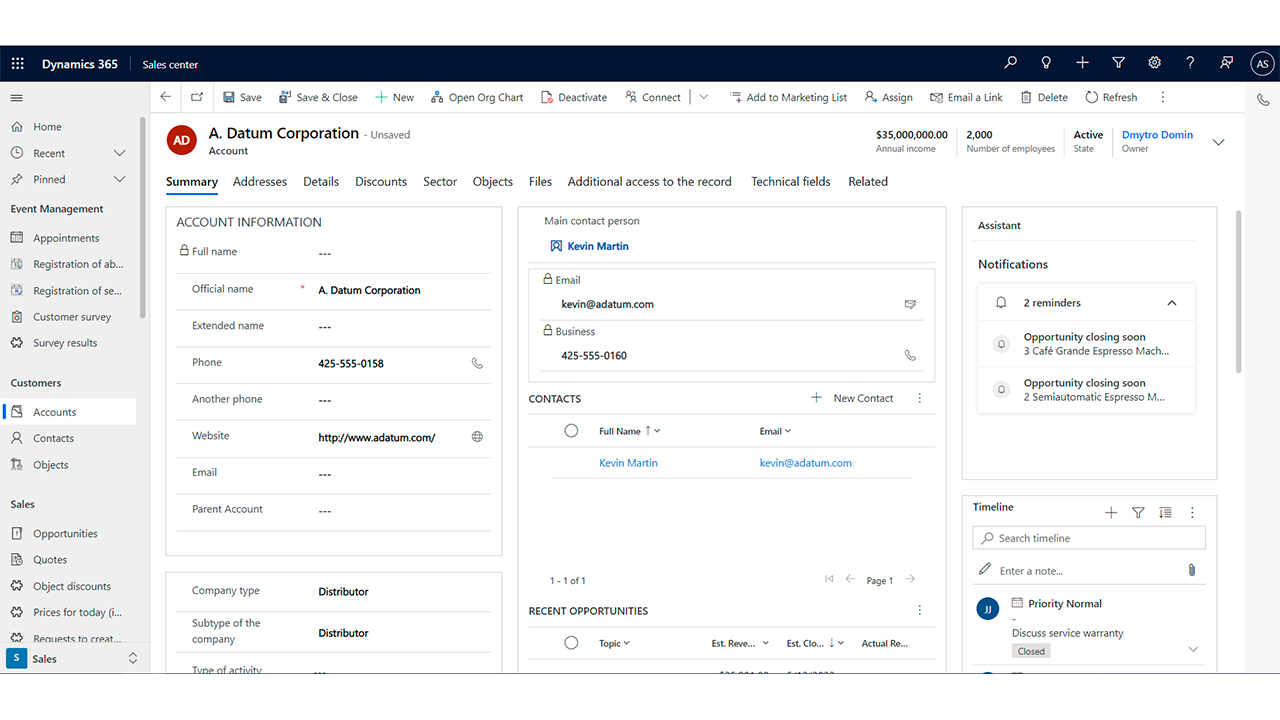Call the account phone 425-555-0158
The width and height of the screenshot is (1280, 720).
tap(477, 363)
